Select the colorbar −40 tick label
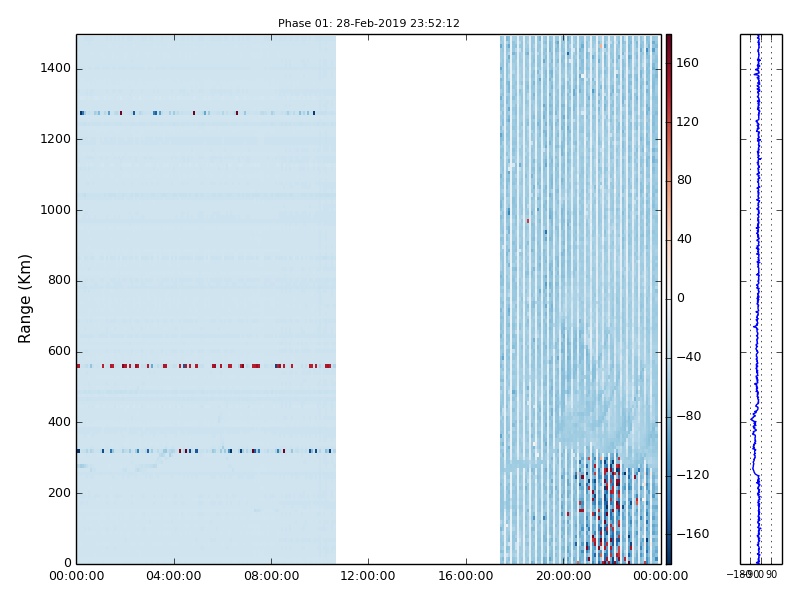This screenshot has width=800, height=600. 689,357
